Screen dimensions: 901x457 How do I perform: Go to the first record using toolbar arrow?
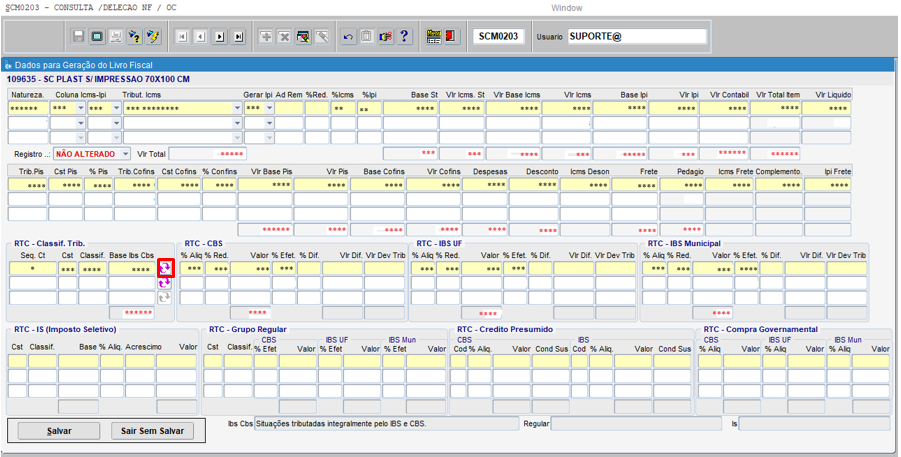(x=182, y=37)
